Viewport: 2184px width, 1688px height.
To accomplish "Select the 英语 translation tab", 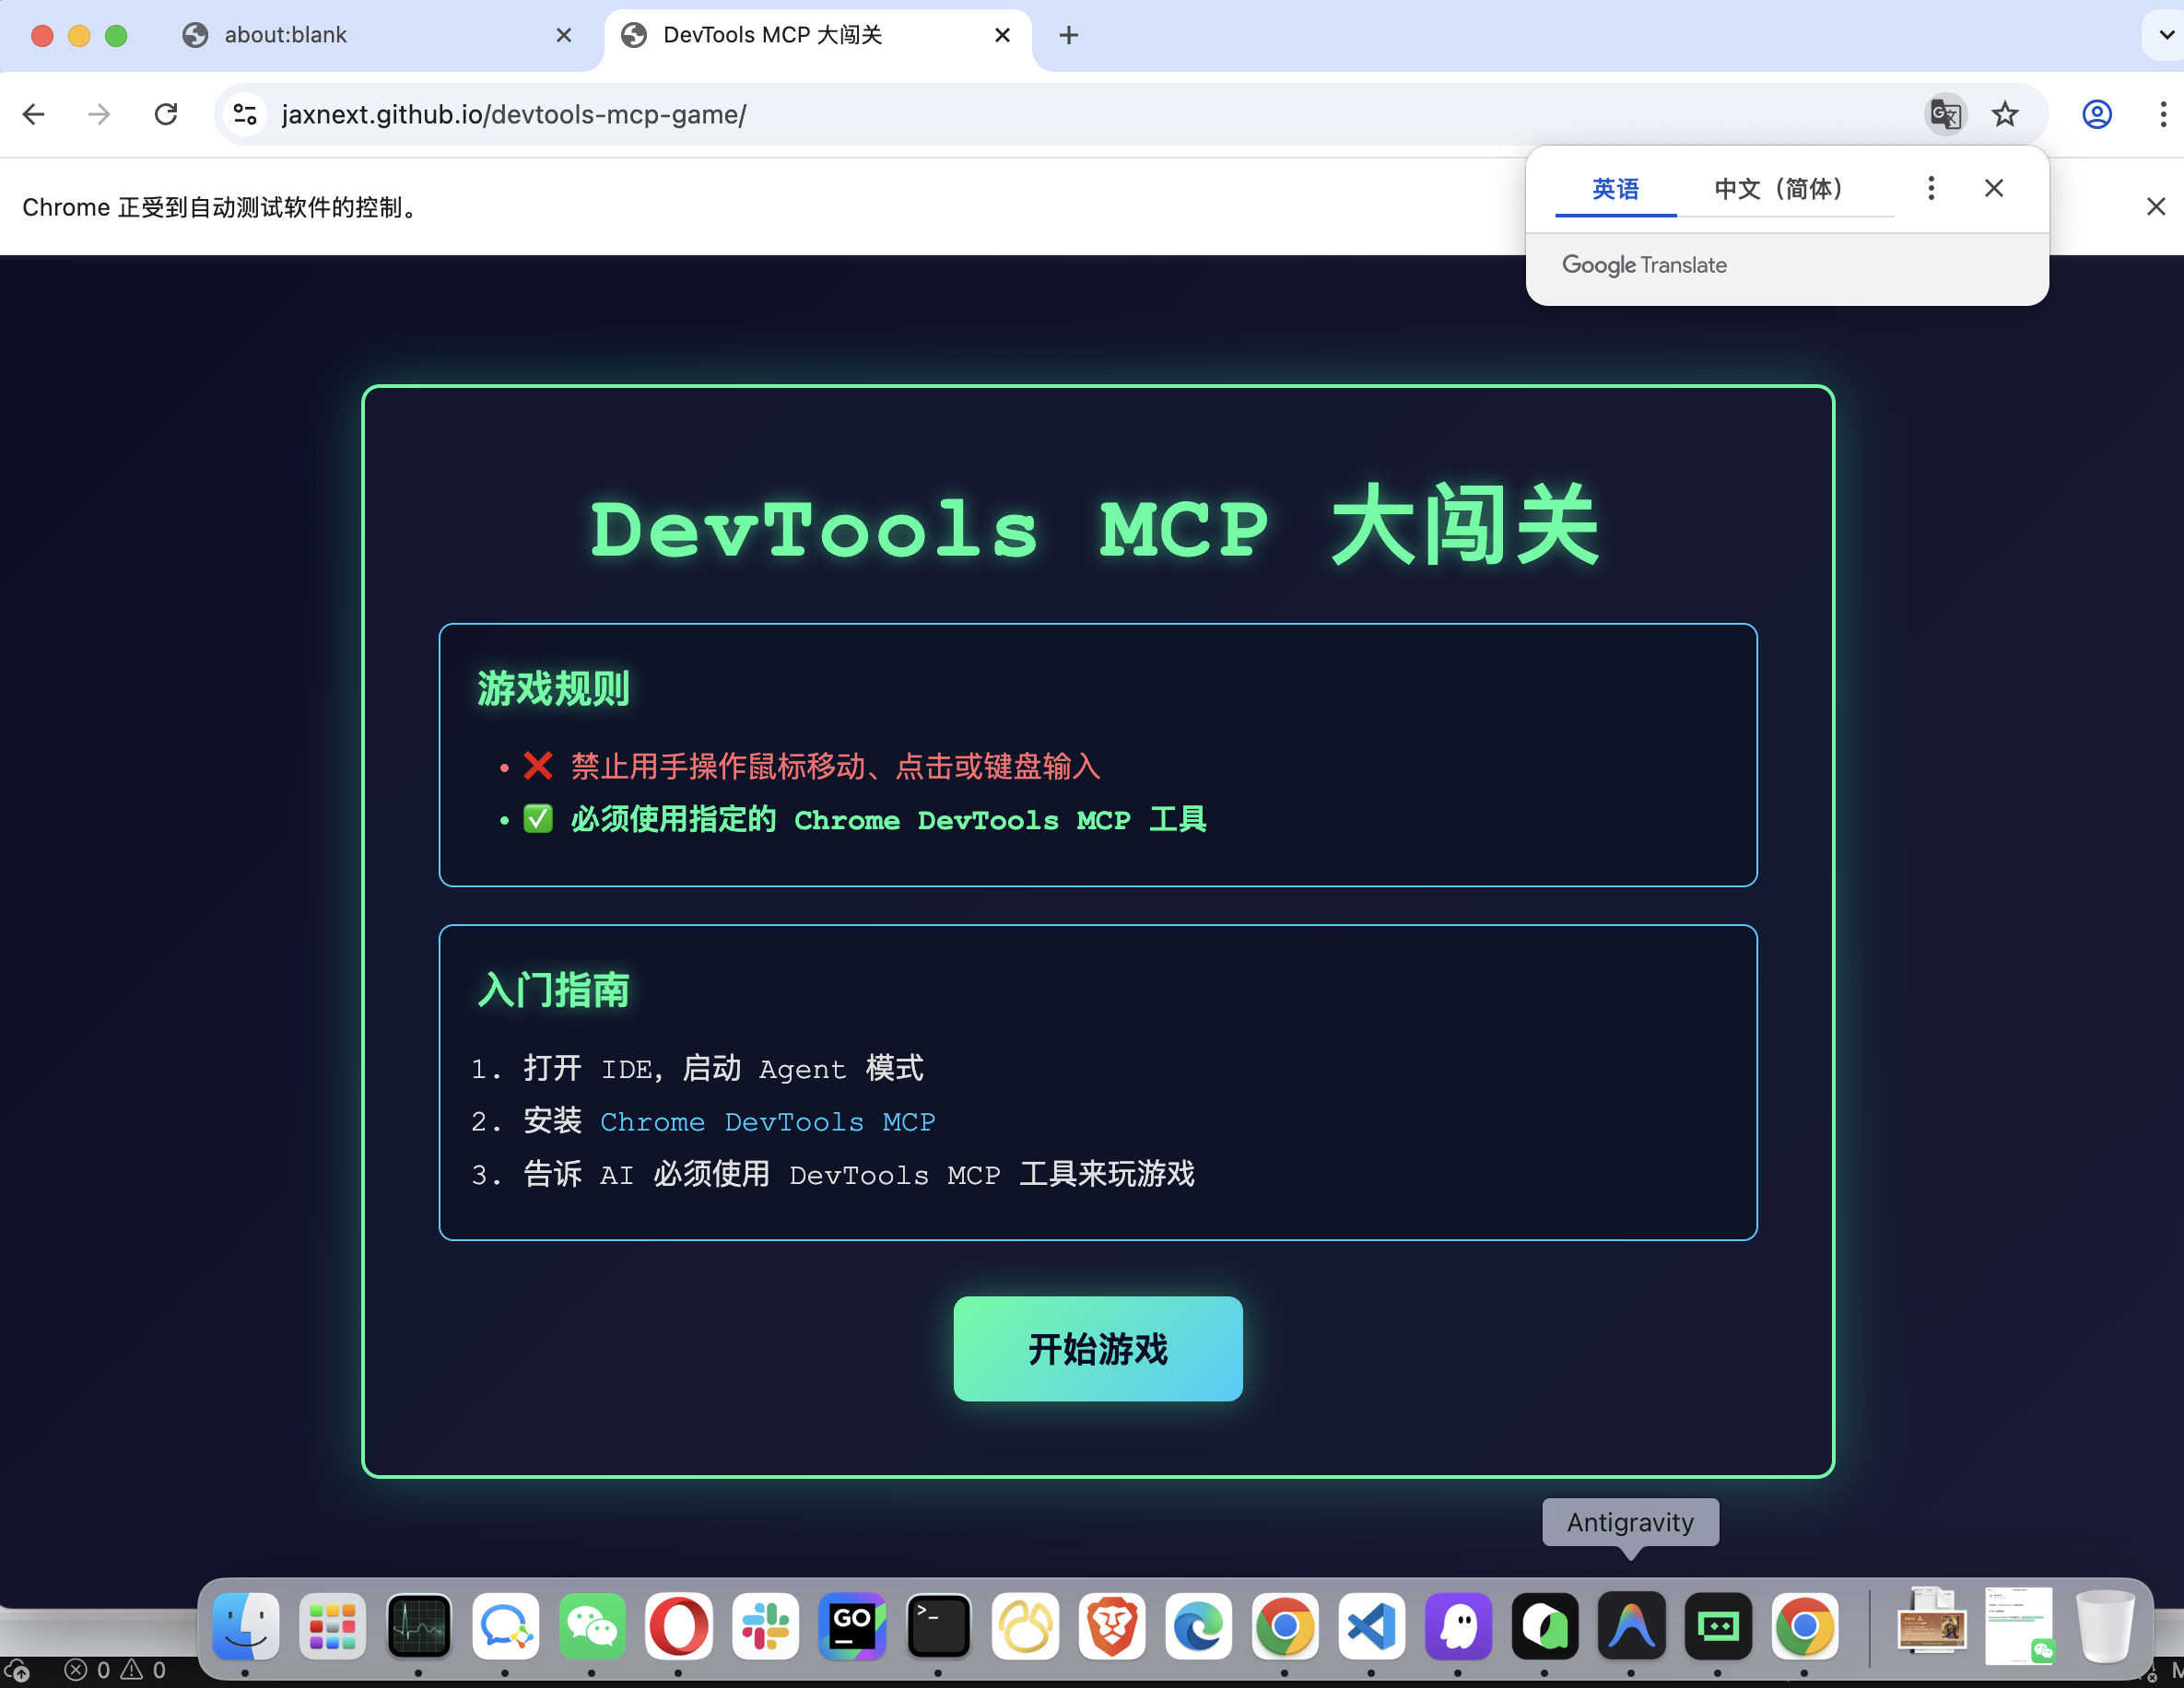I will [1615, 189].
